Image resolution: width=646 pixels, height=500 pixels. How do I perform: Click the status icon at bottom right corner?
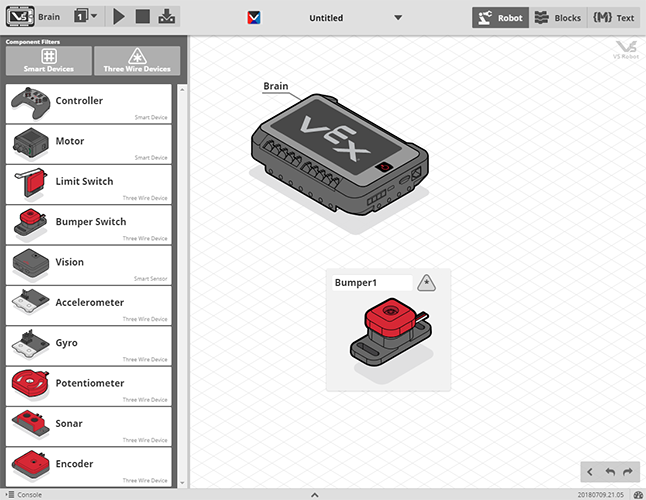tap(638, 495)
